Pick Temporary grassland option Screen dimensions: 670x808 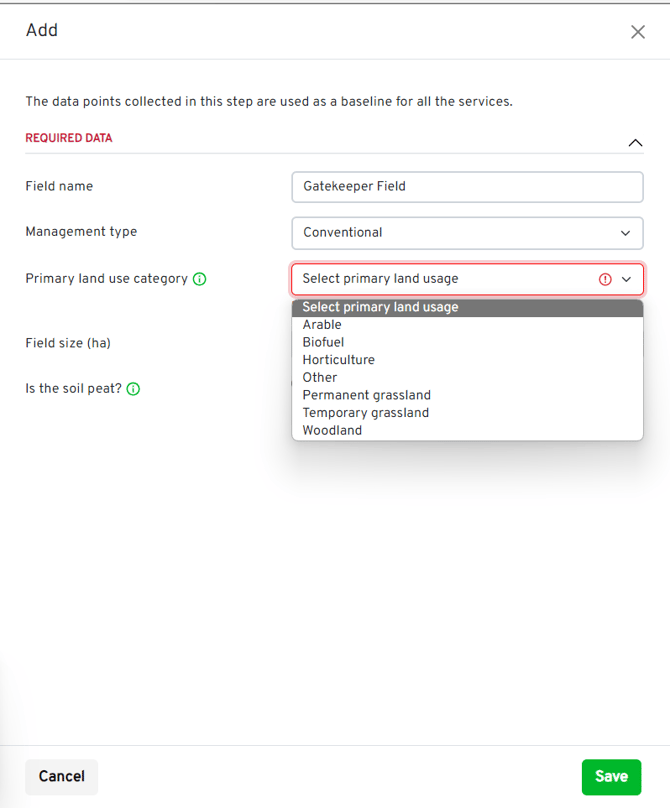point(365,413)
